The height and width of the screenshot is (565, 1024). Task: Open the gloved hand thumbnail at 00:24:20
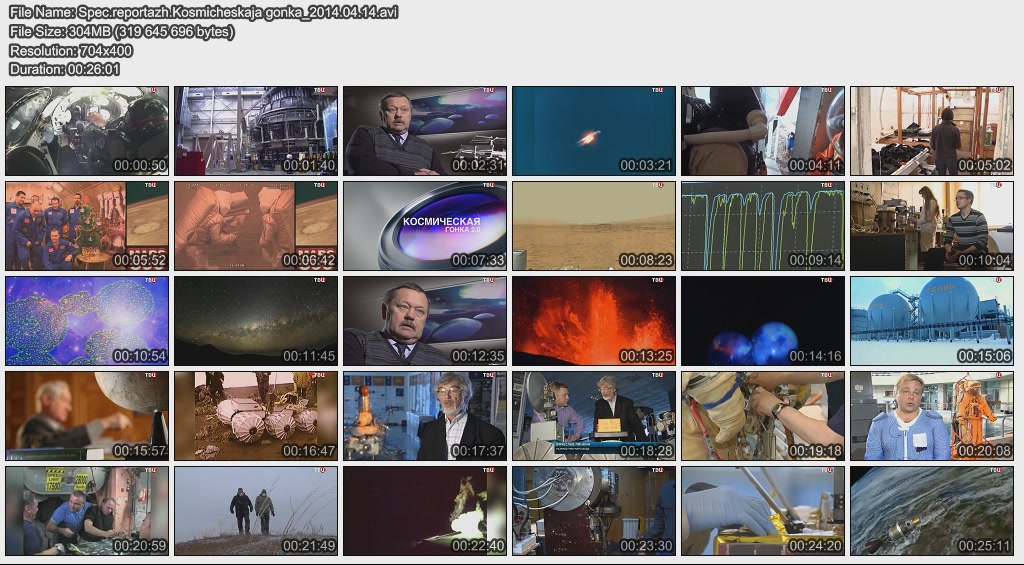click(x=763, y=511)
